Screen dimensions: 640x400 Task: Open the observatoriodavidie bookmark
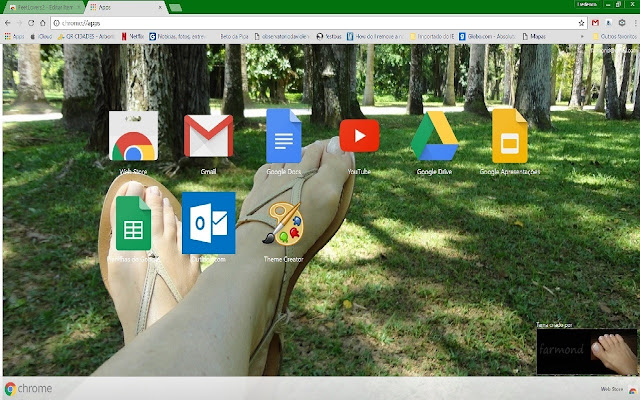[x=281, y=36]
